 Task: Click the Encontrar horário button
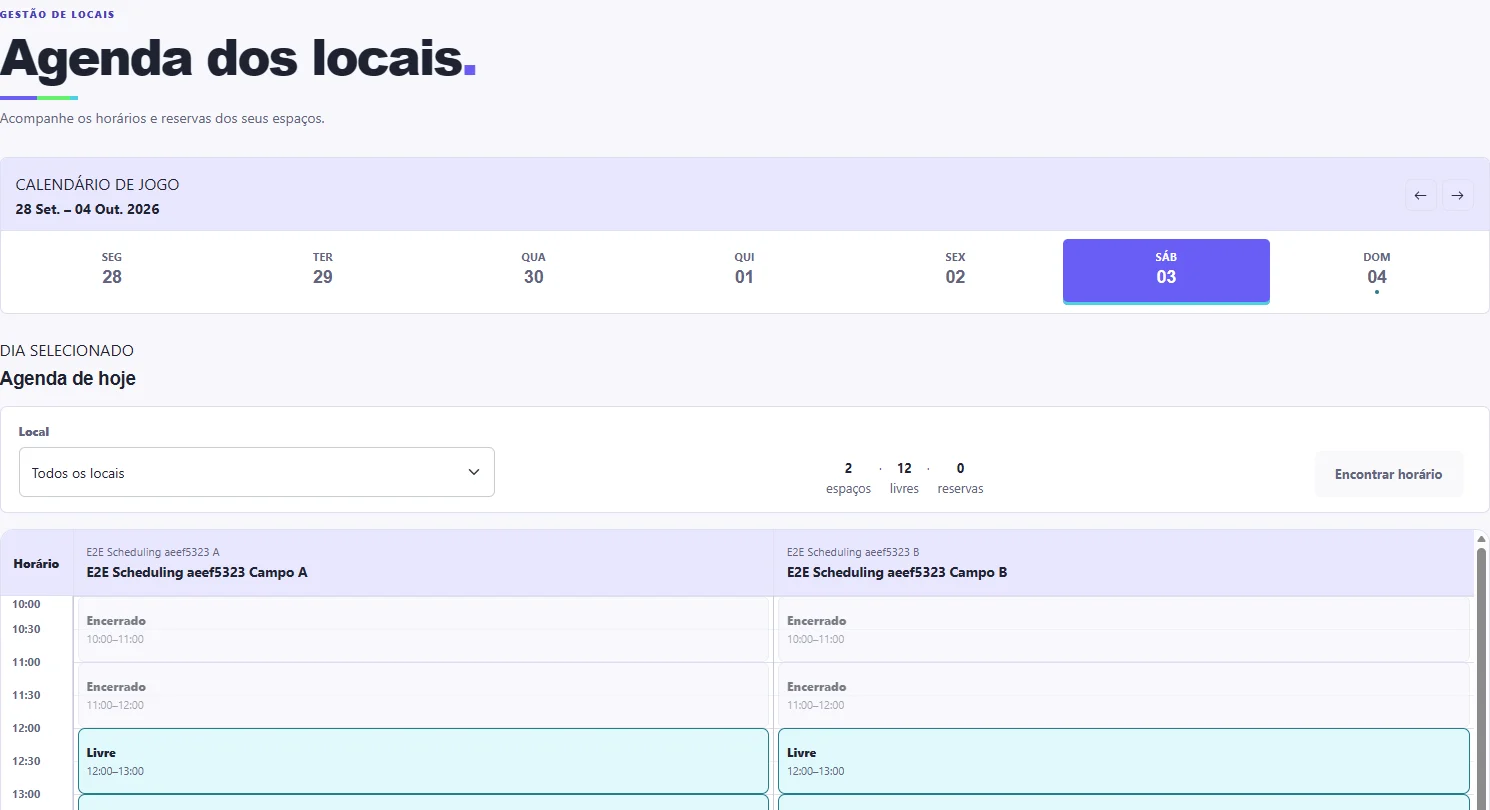[x=1389, y=474]
